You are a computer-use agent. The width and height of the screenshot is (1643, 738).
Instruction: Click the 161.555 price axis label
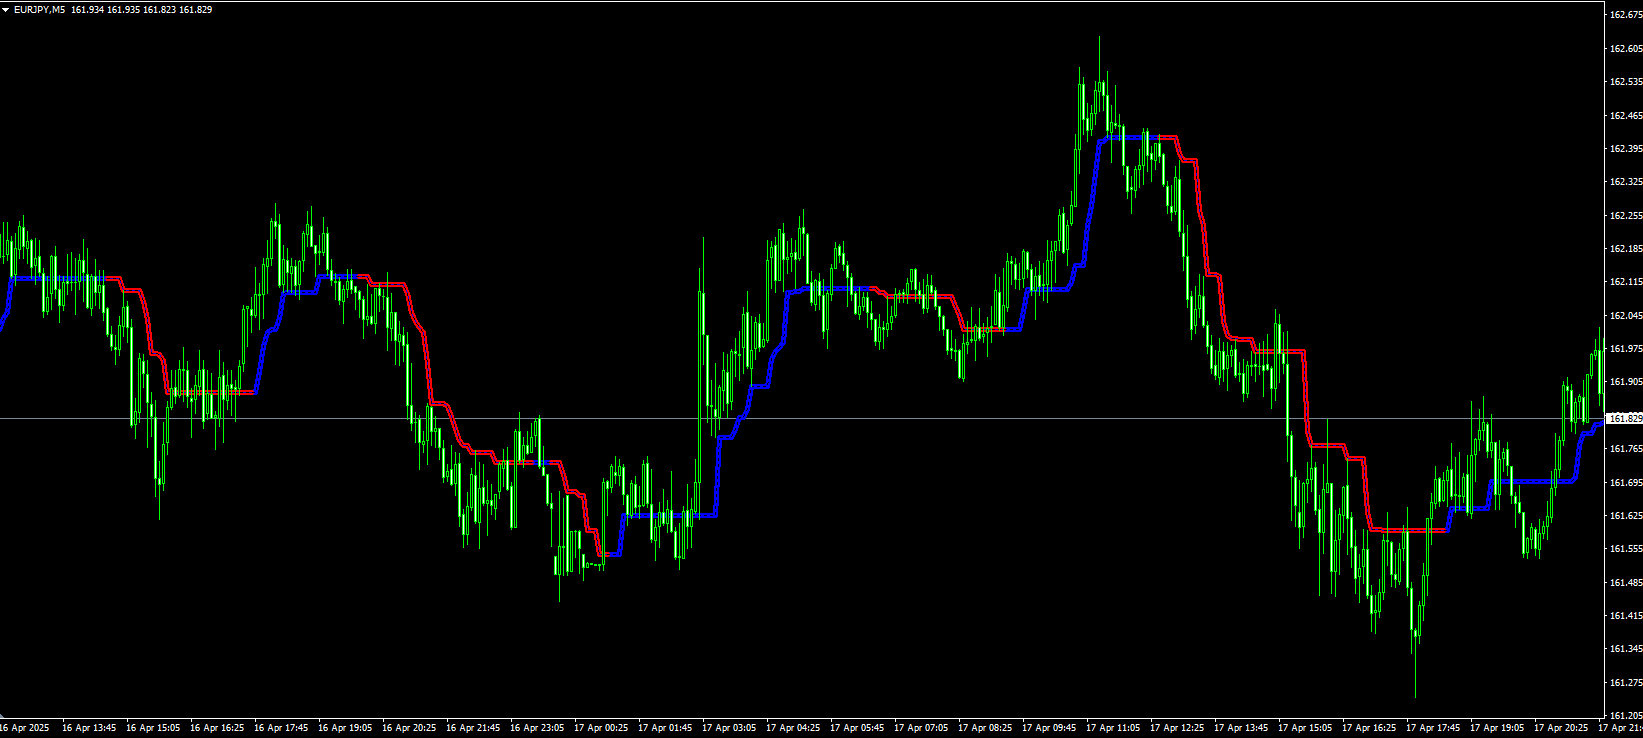[1625, 549]
